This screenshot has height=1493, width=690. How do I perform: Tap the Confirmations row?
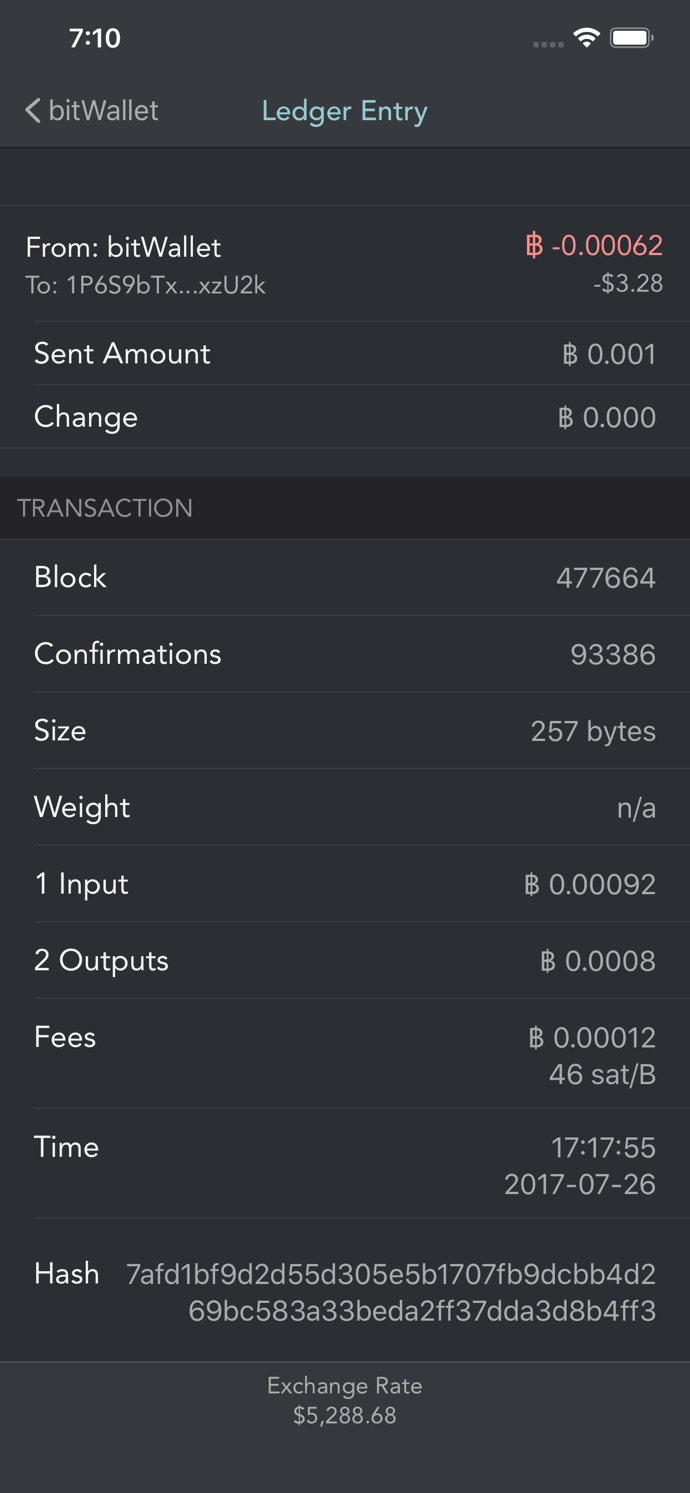344,654
